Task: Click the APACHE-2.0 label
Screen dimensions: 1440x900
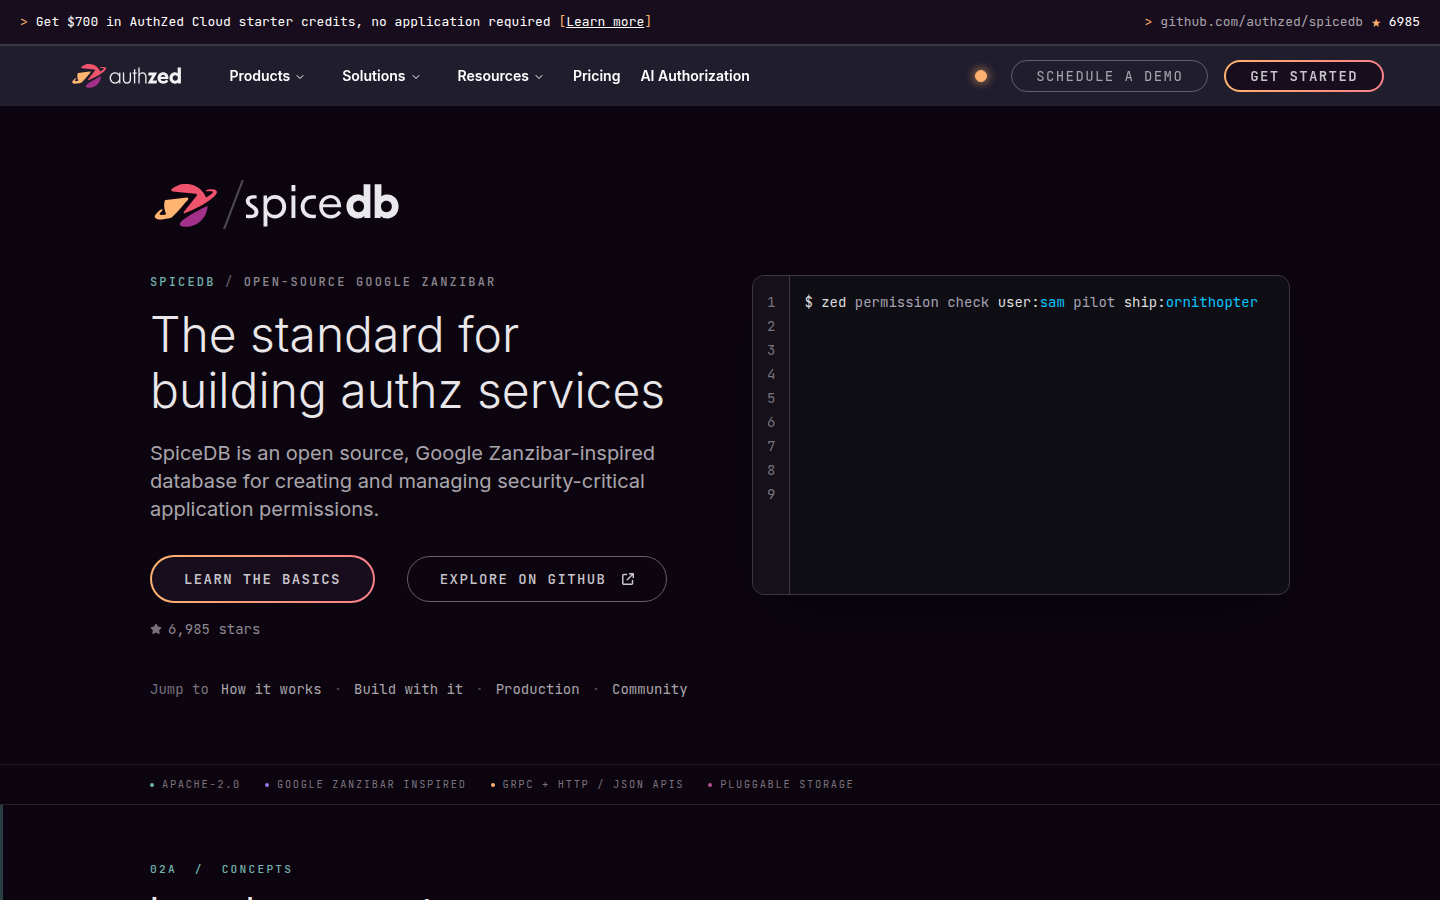Action: pyautogui.click(x=201, y=785)
